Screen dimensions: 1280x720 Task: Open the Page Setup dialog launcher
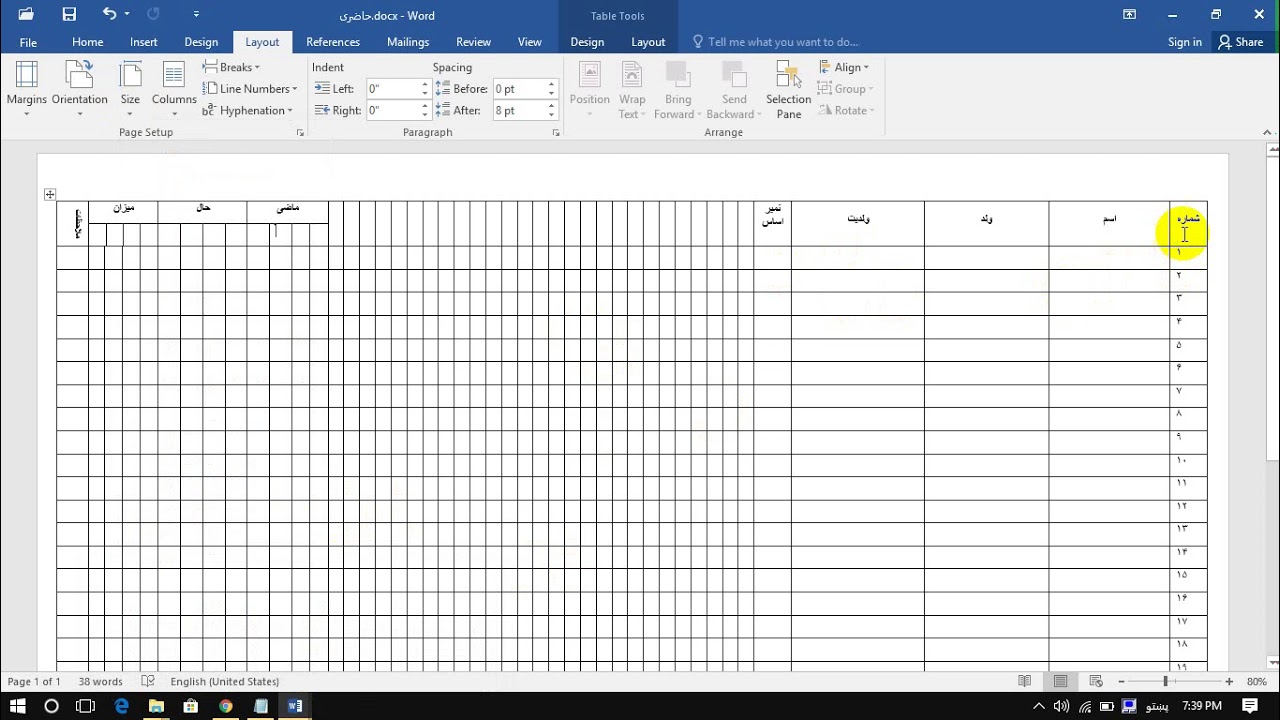300,132
